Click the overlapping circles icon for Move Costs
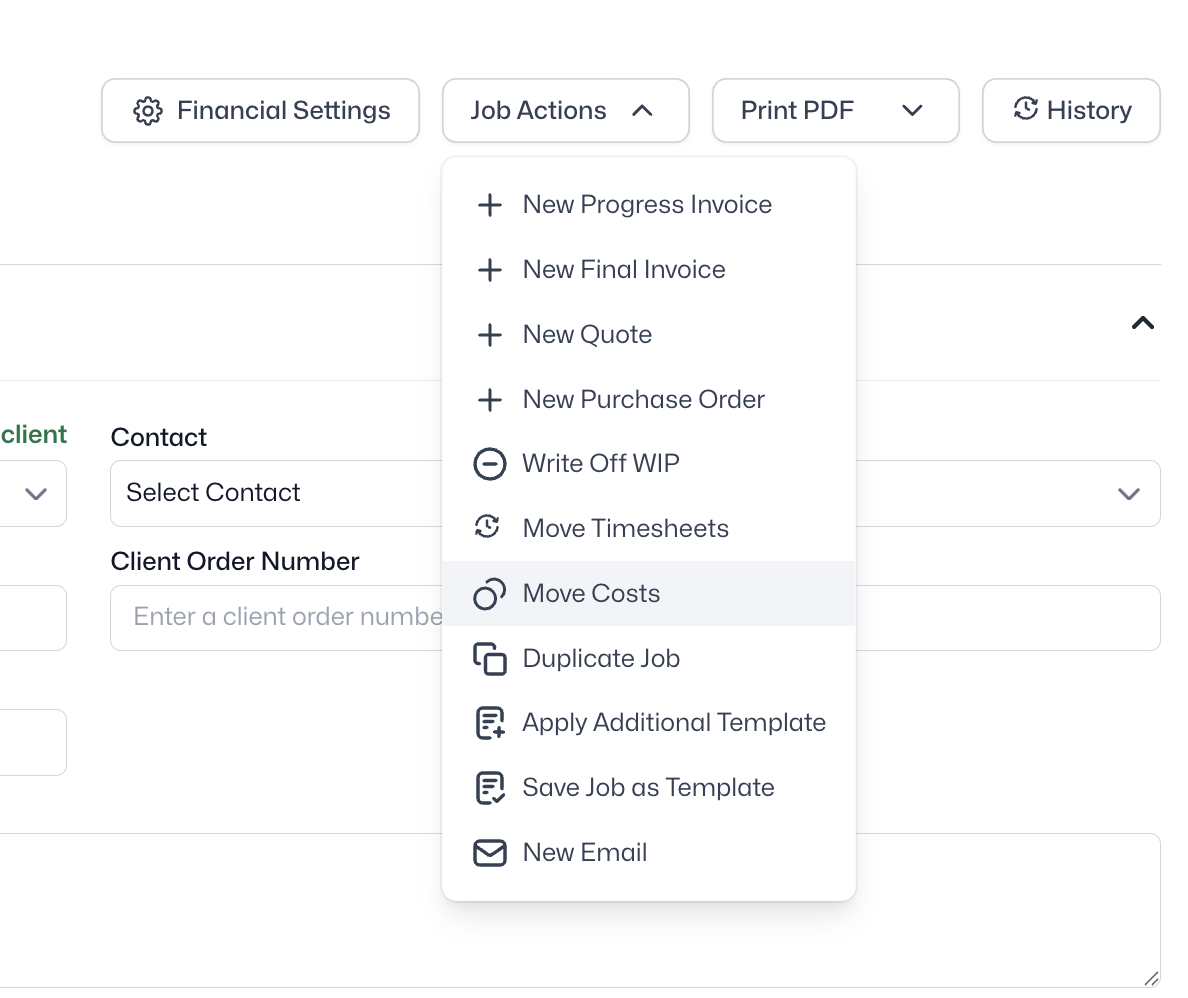 489,594
